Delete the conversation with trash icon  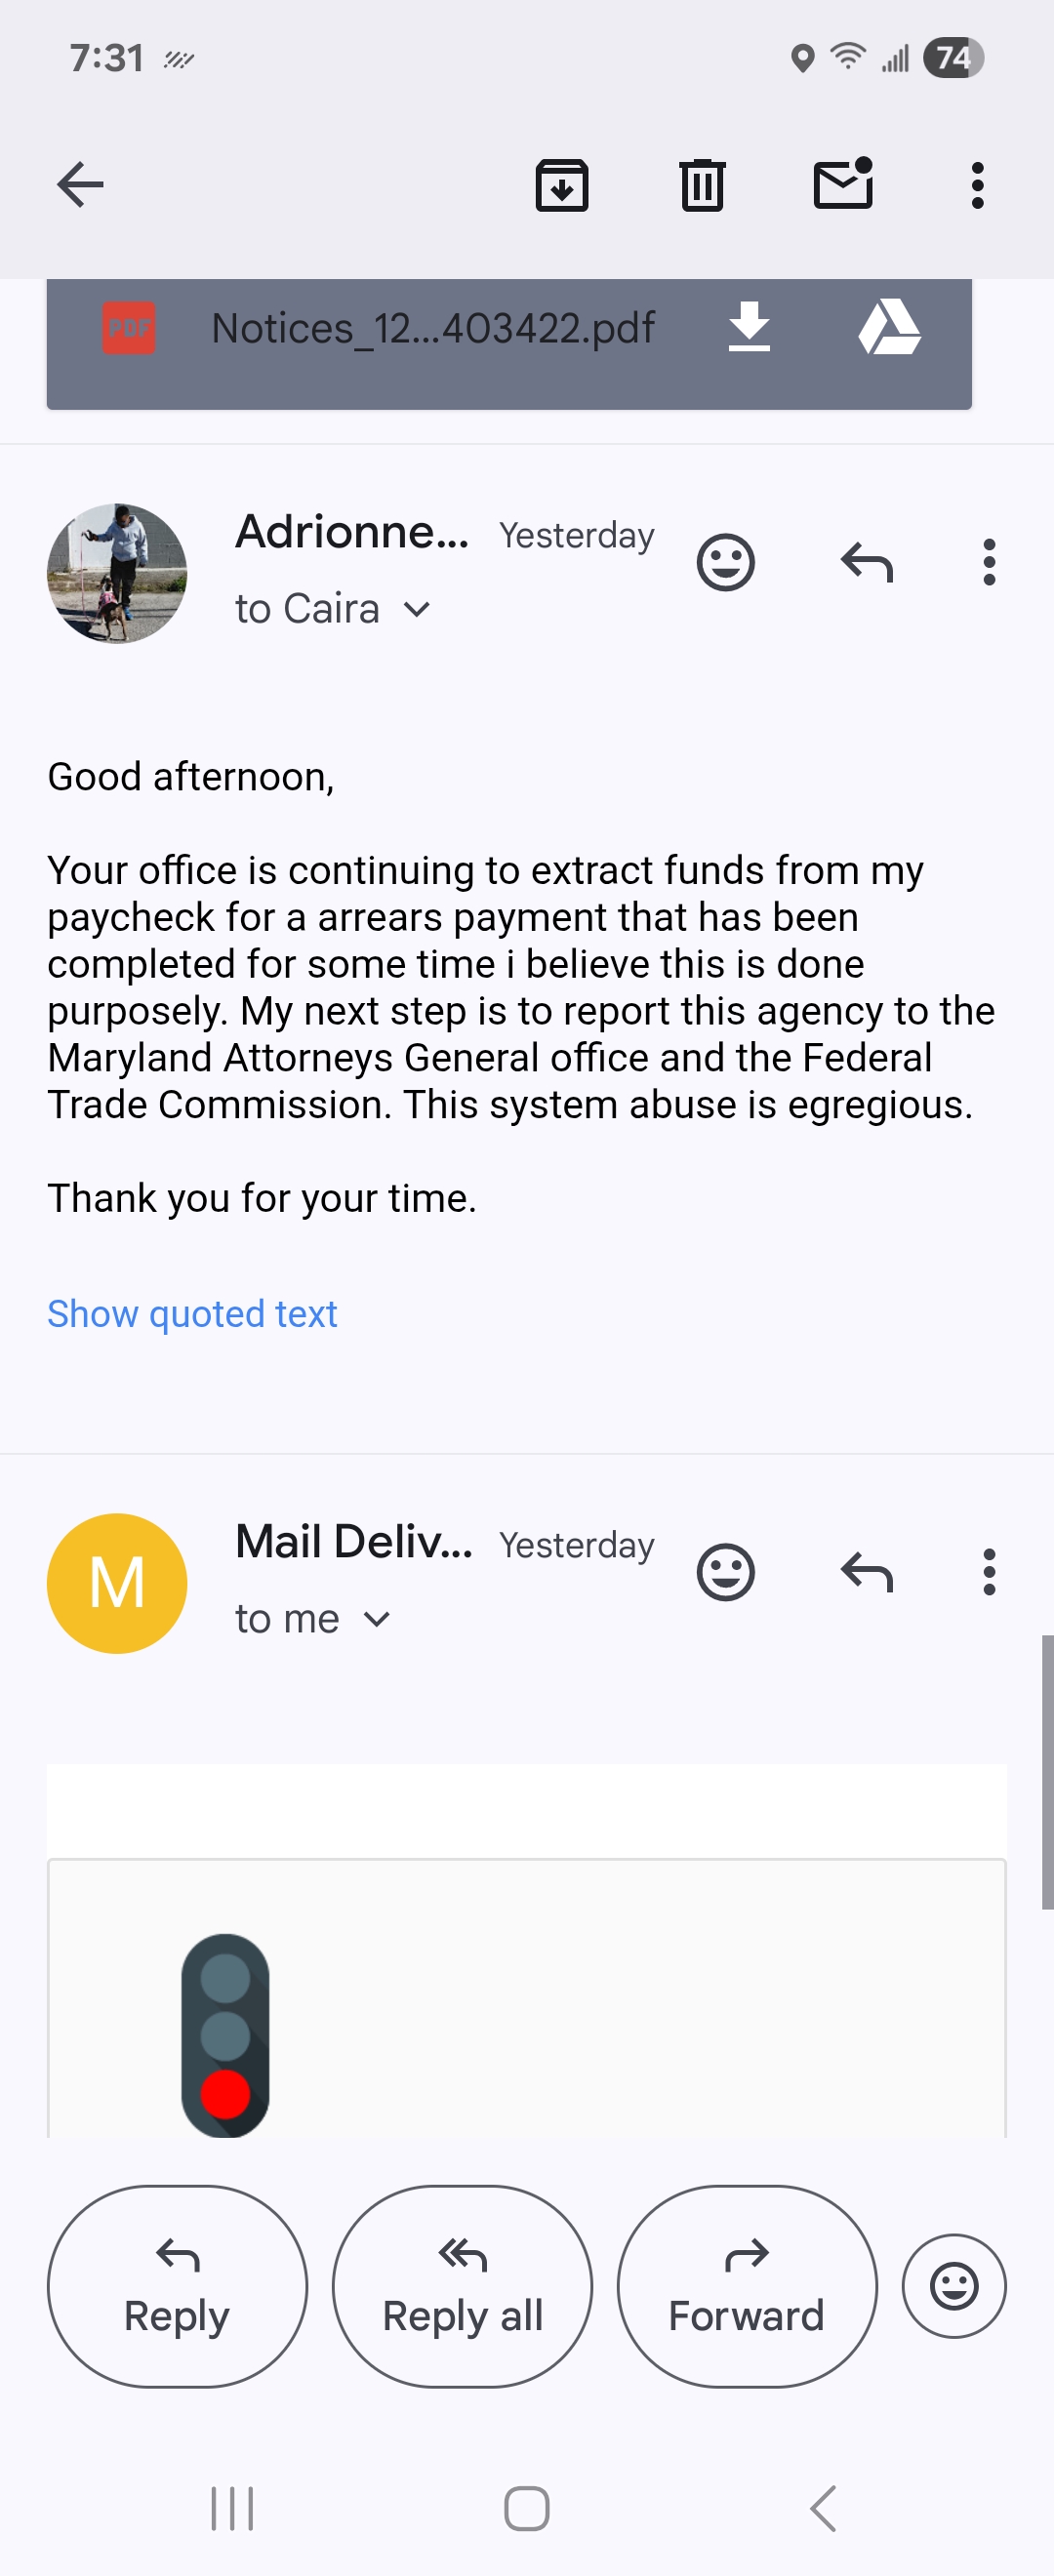702,185
